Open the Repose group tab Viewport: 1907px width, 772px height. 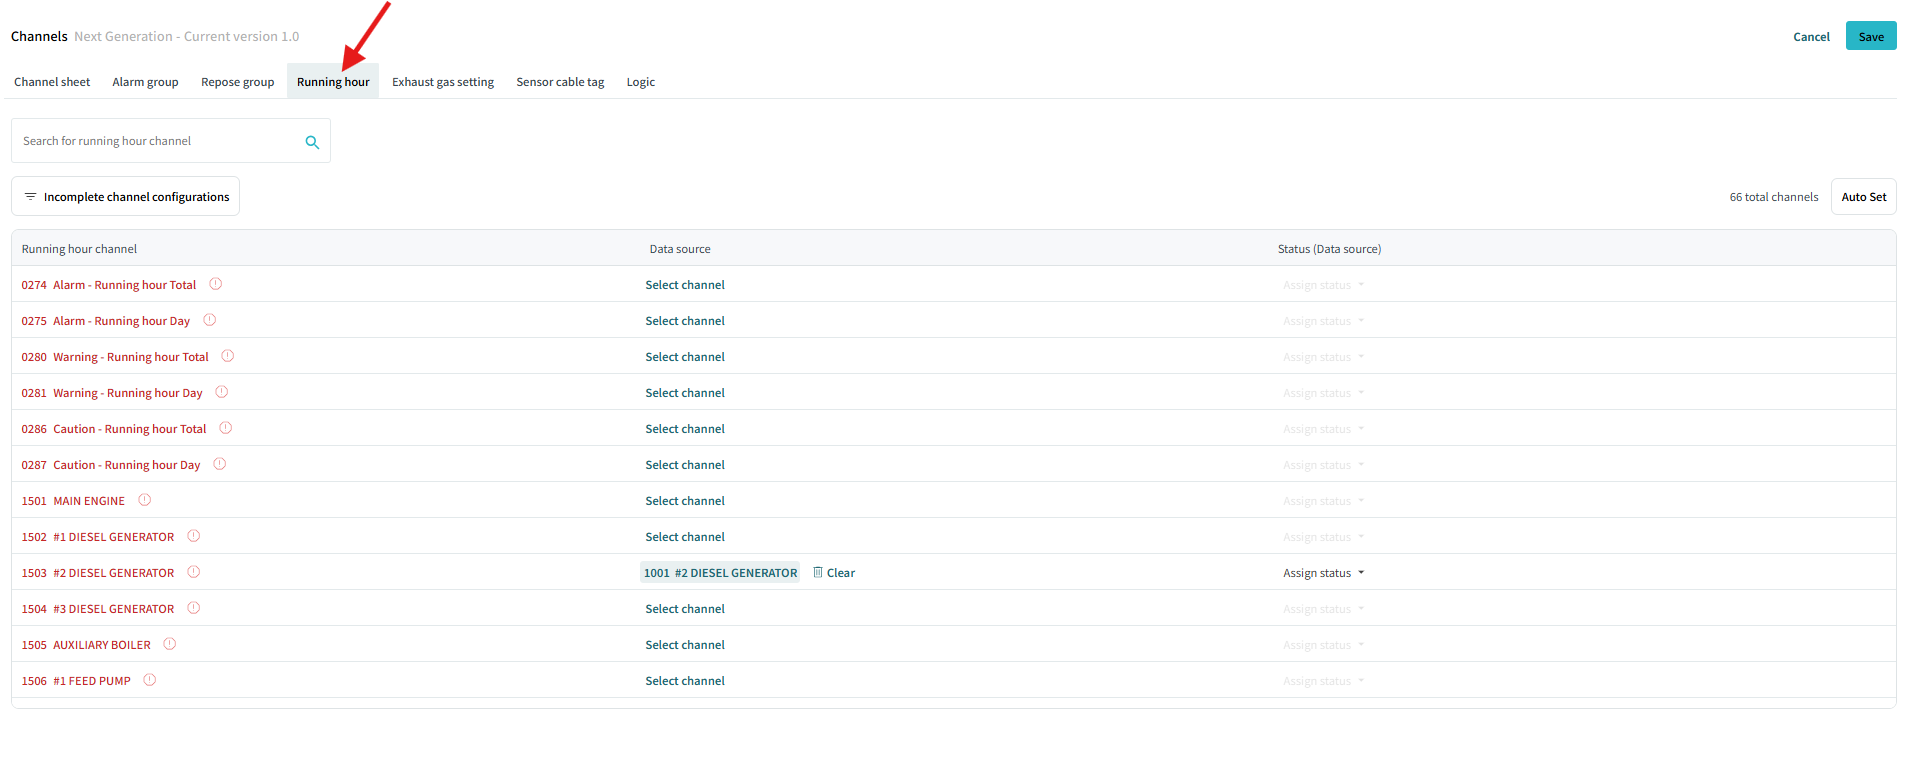pos(237,82)
